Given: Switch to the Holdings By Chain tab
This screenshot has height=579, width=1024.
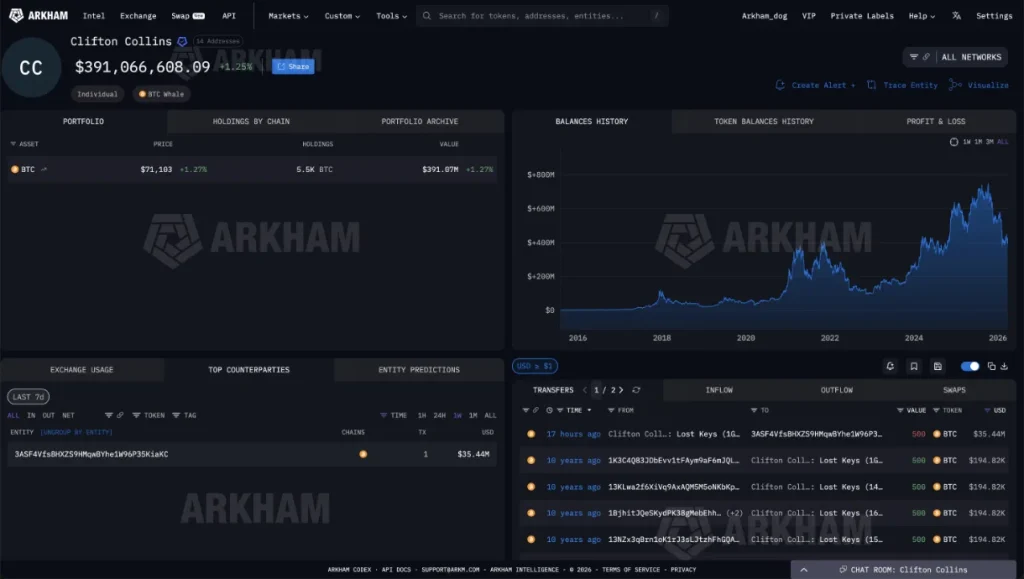Looking at the screenshot, I should click(x=251, y=121).
